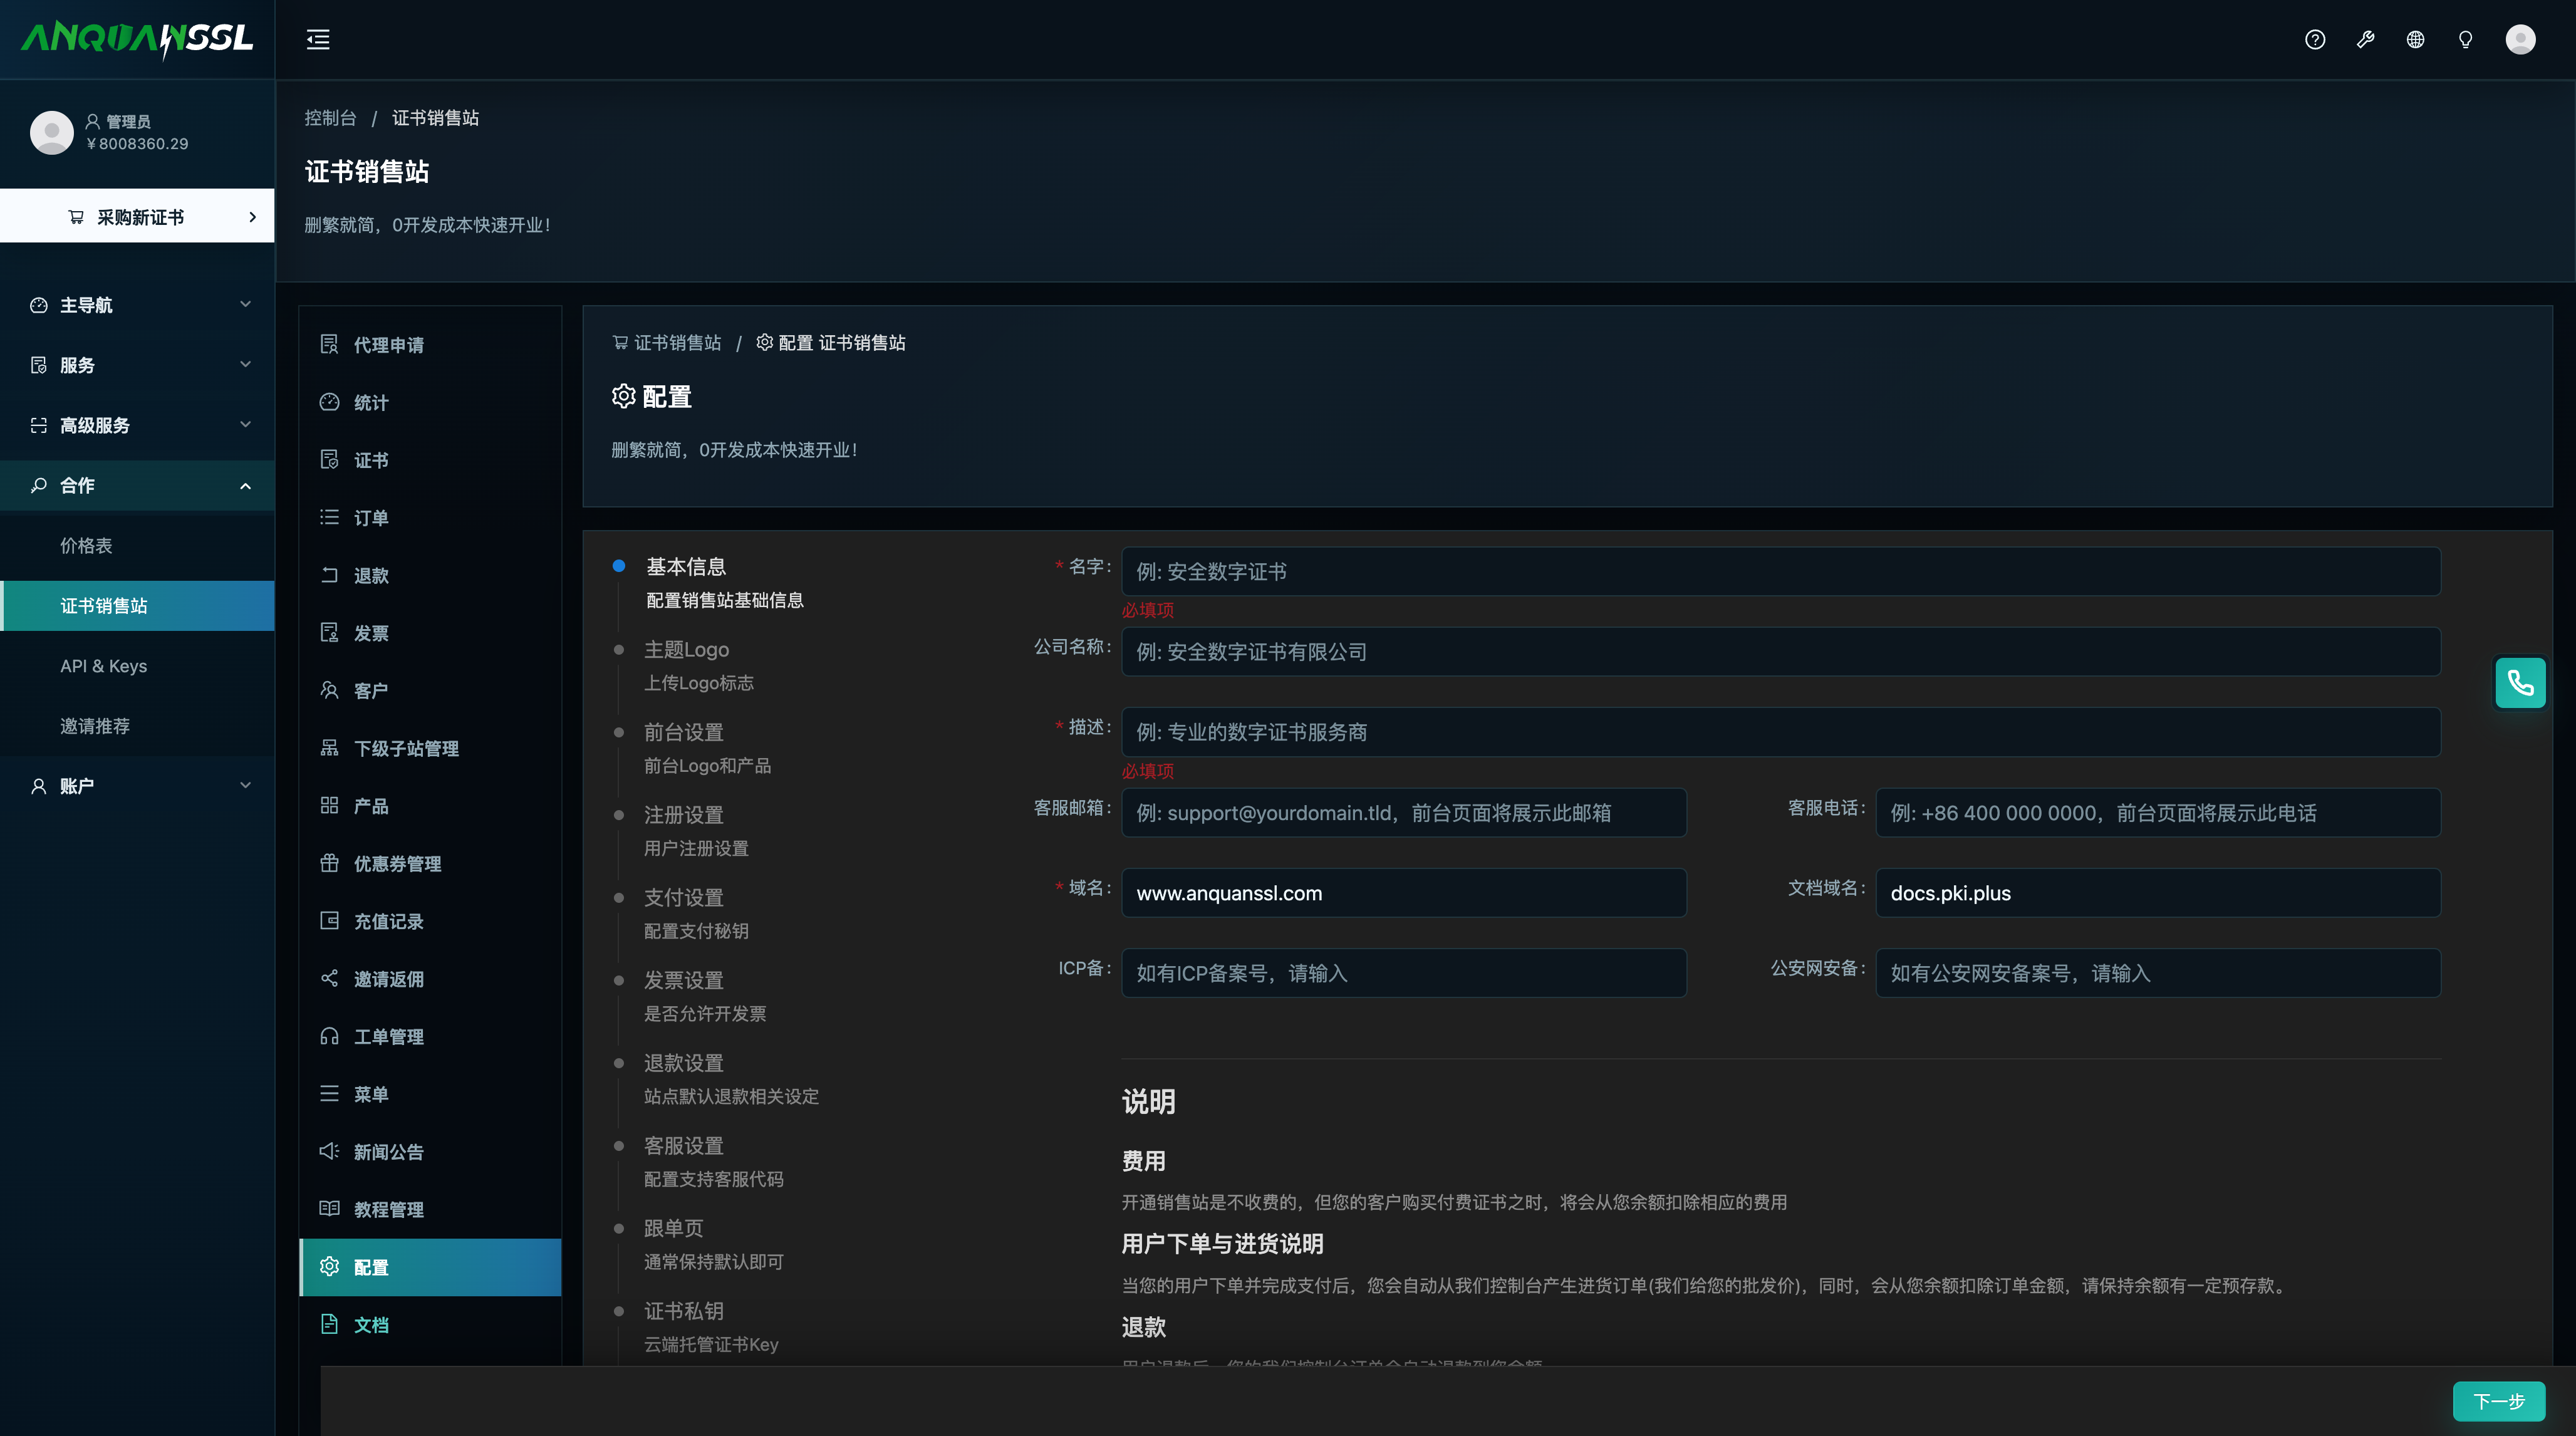The height and width of the screenshot is (1436, 2576).
Task: Click the light bulb theme icon
Action: point(2465,40)
